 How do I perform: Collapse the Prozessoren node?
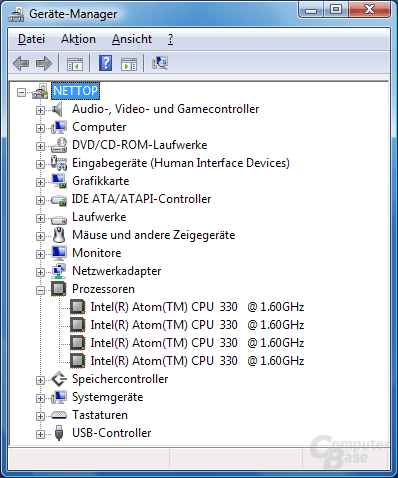tap(40, 290)
